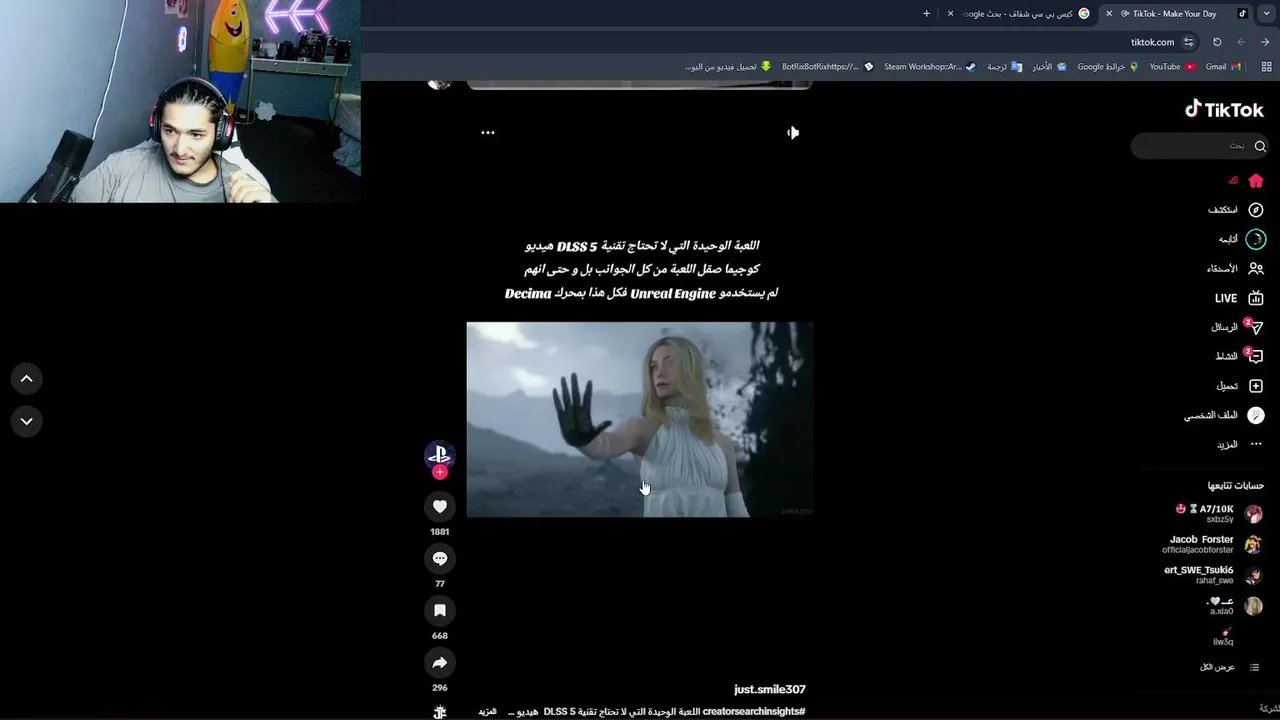Click the 668 saves count
This screenshot has width=1280, height=720.
[x=440, y=636]
